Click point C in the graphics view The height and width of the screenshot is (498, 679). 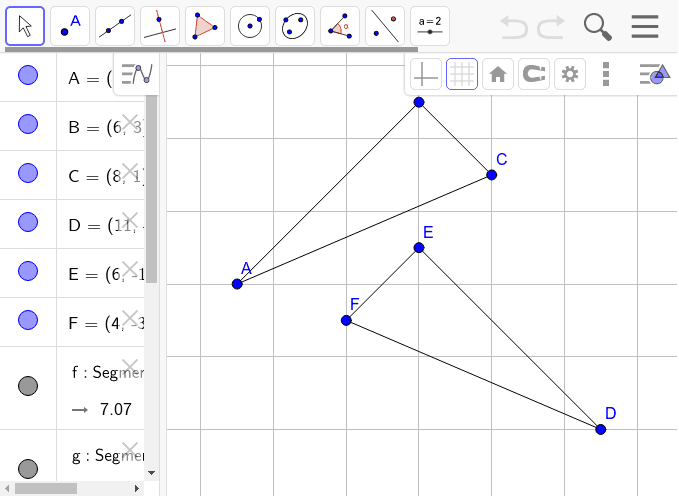[x=491, y=175]
